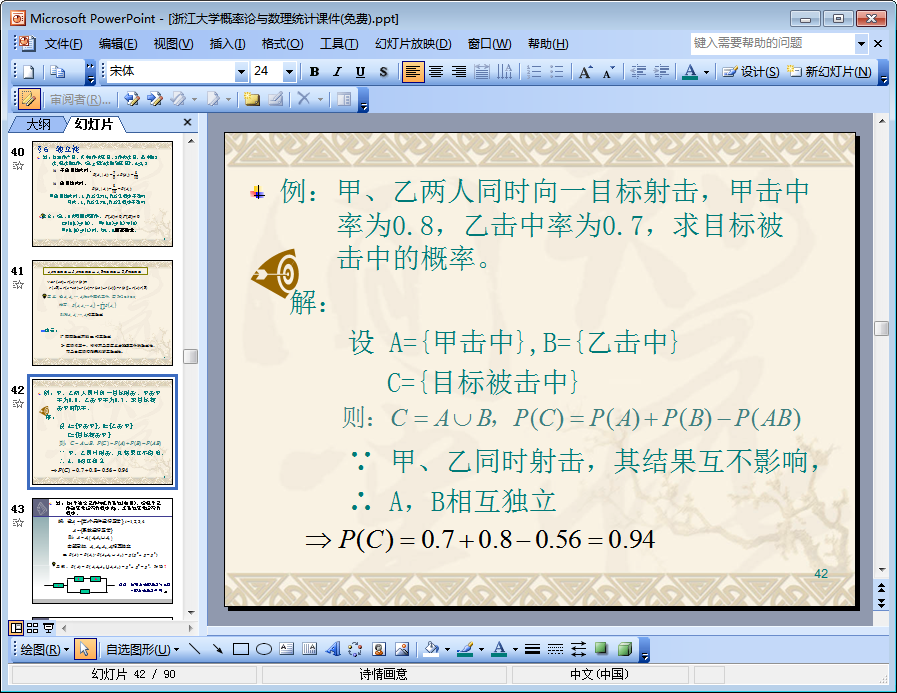Switch to slide sorter view
Image resolution: width=897 pixels, height=693 pixels.
tap(33, 628)
